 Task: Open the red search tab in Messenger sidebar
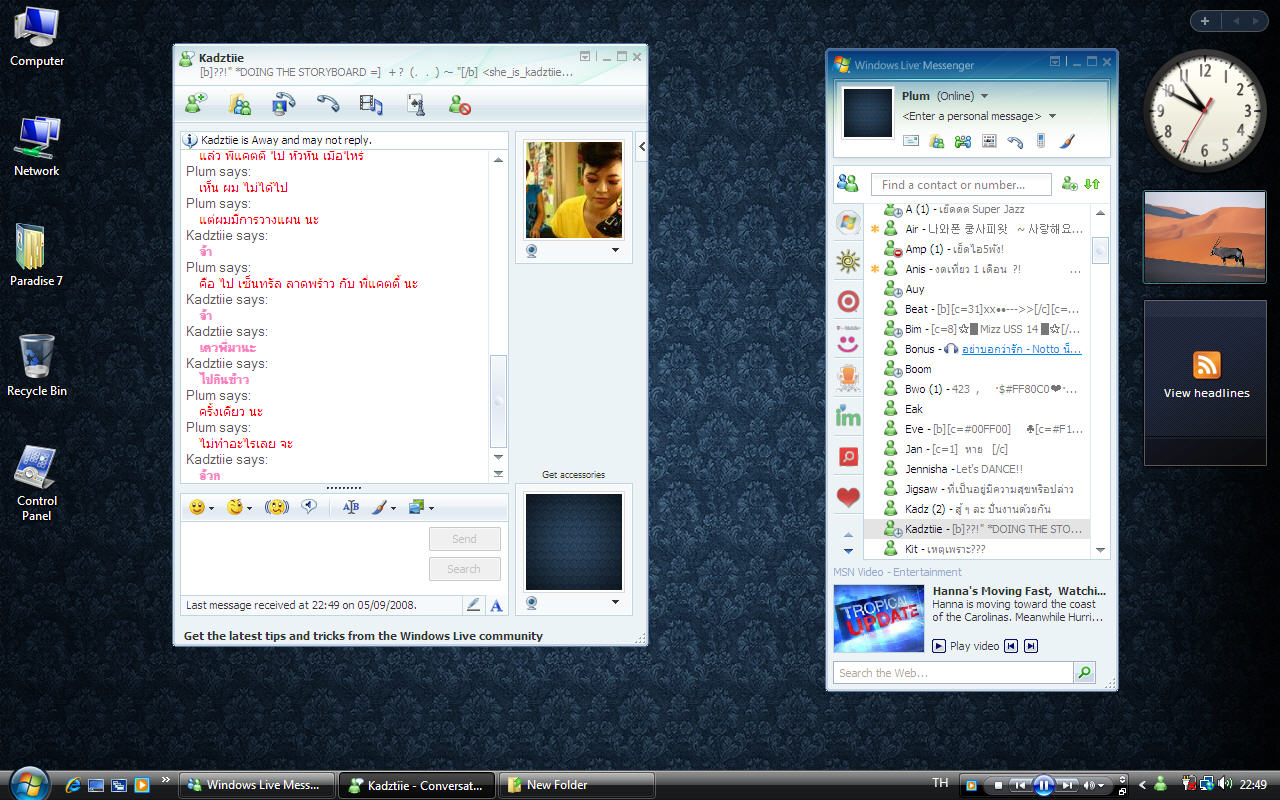(x=848, y=457)
